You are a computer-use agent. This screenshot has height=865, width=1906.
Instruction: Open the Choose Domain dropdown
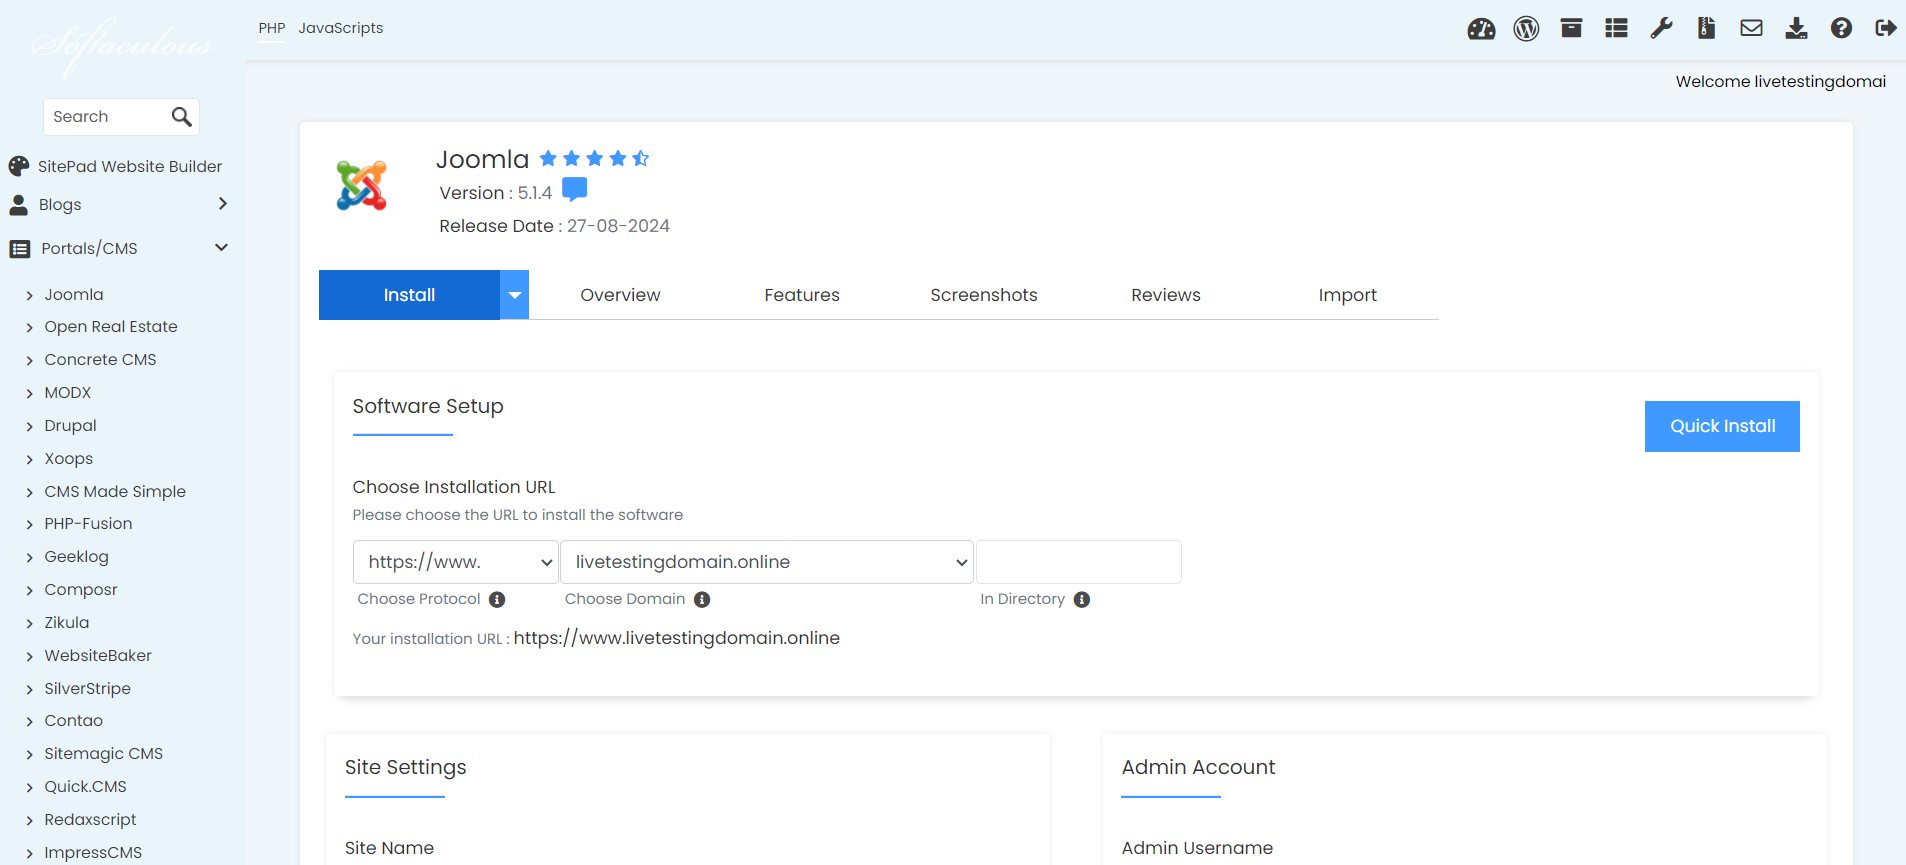(x=767, y=562)
